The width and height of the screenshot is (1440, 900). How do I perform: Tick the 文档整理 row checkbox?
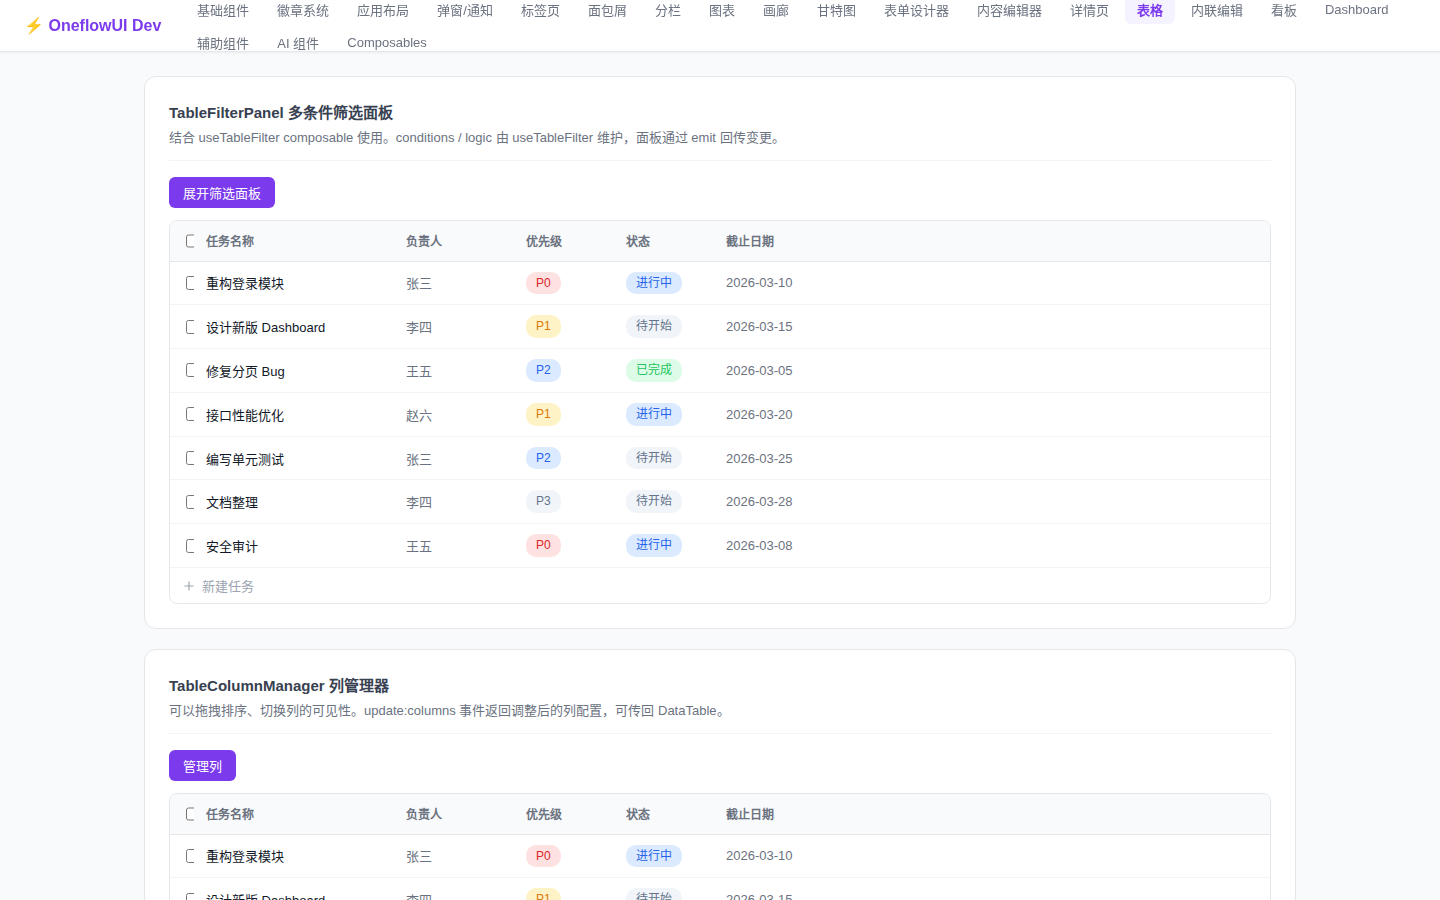point(190,502)
